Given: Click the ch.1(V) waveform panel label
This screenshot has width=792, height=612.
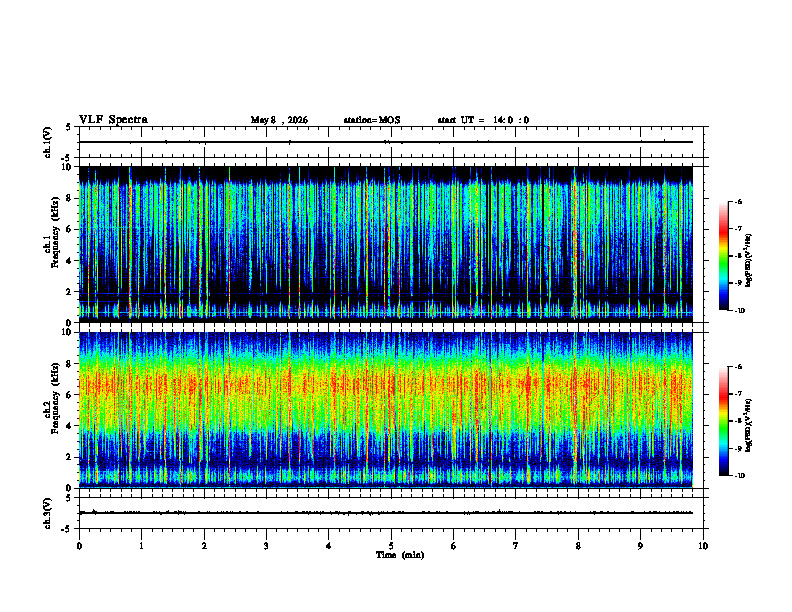Looking at the screenshot, I should coord(48,142).
